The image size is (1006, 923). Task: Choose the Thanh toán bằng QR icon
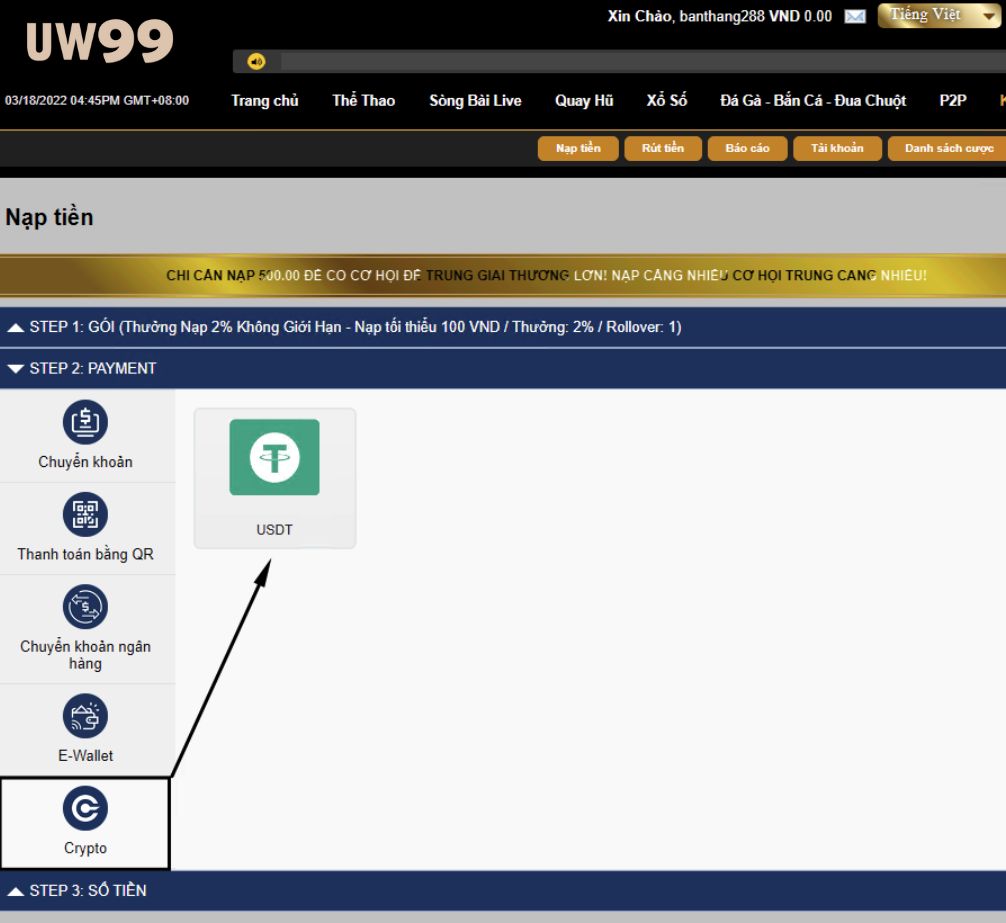[86, 515]
